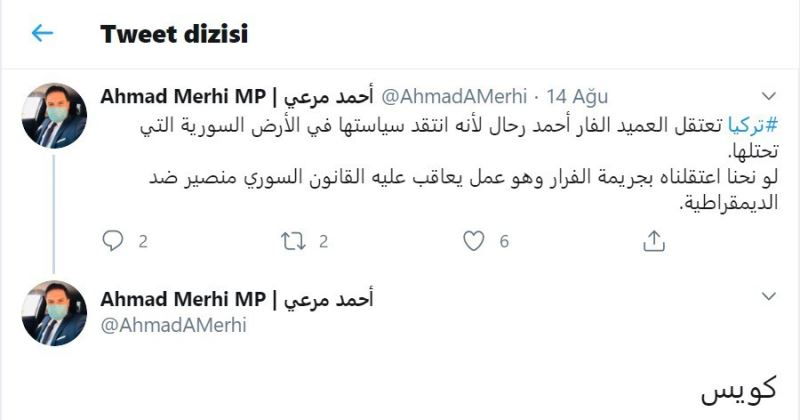Click the retweet count number 2
Image resolution: width=800 pixels, height=420 pixels.
click(x=323, y=241)
